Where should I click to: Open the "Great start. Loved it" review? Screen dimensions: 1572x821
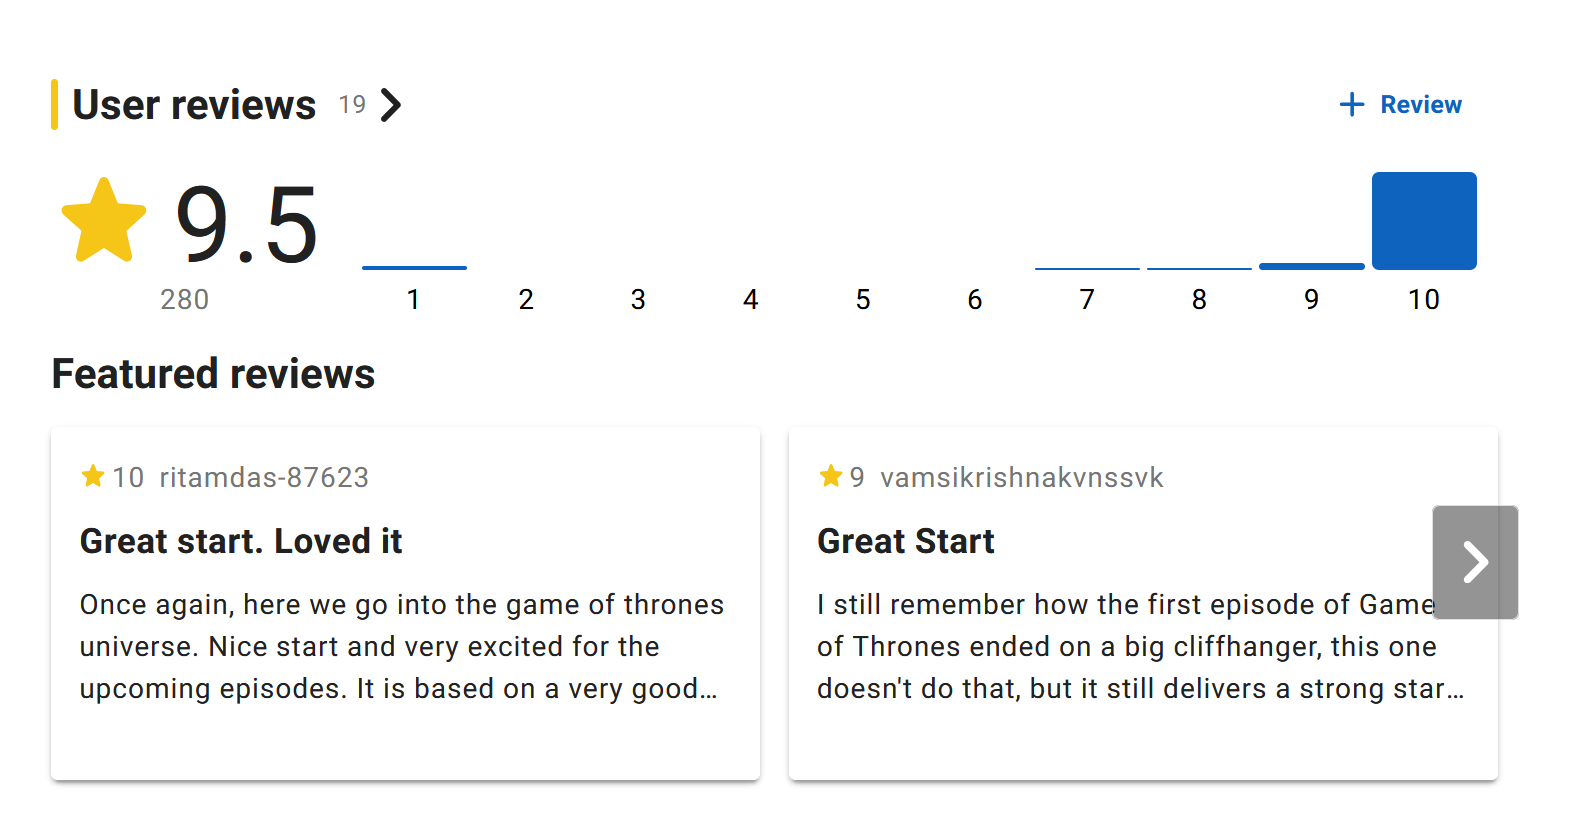point(241,541)
